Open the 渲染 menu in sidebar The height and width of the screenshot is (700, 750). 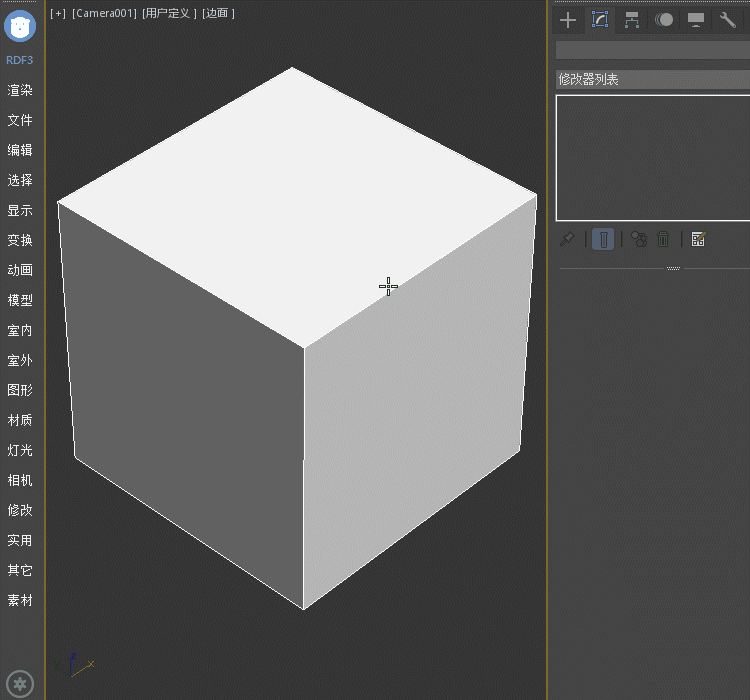(20, 90)
